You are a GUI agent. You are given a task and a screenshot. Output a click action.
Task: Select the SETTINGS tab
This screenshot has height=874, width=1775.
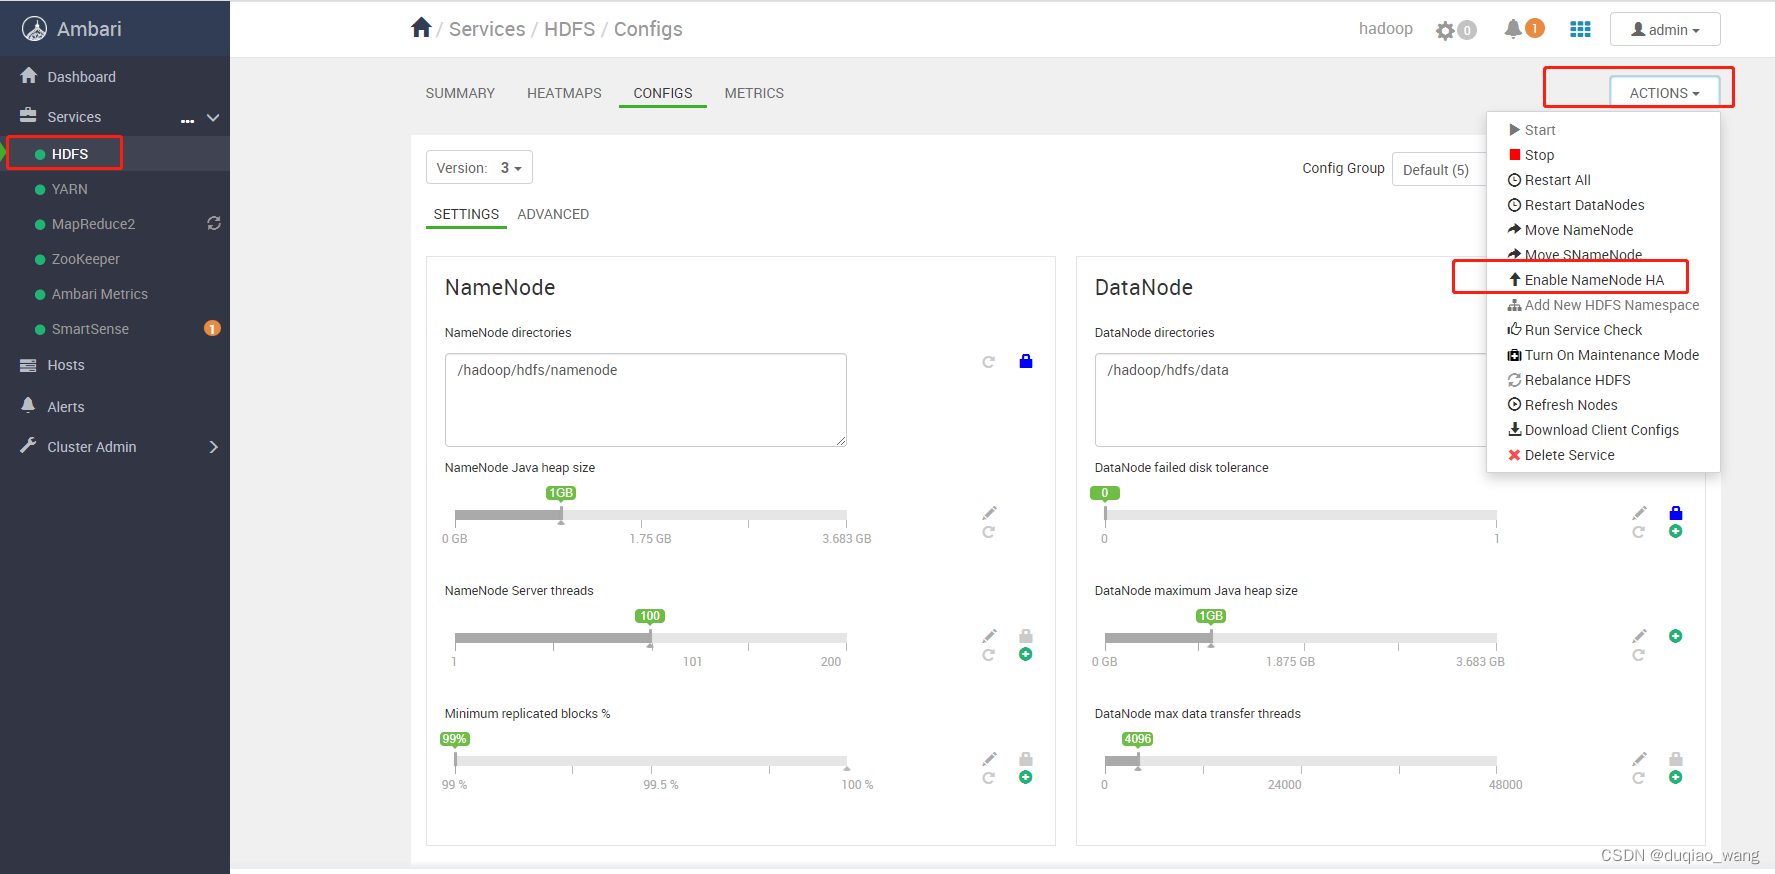(x=466, y=214)
